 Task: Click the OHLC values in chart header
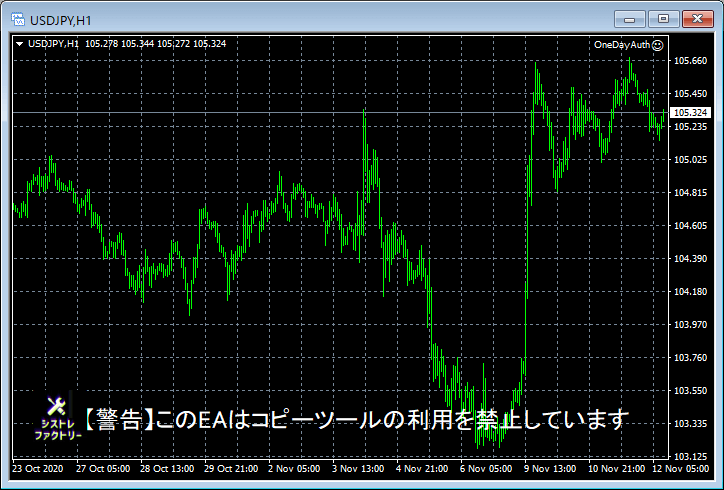tap(156, 44)
